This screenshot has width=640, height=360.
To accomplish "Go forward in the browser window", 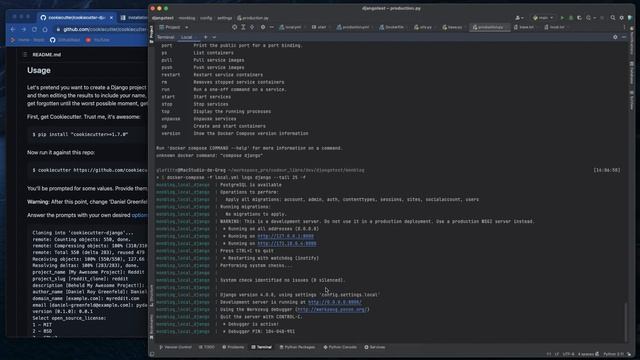I will [23, 29].
